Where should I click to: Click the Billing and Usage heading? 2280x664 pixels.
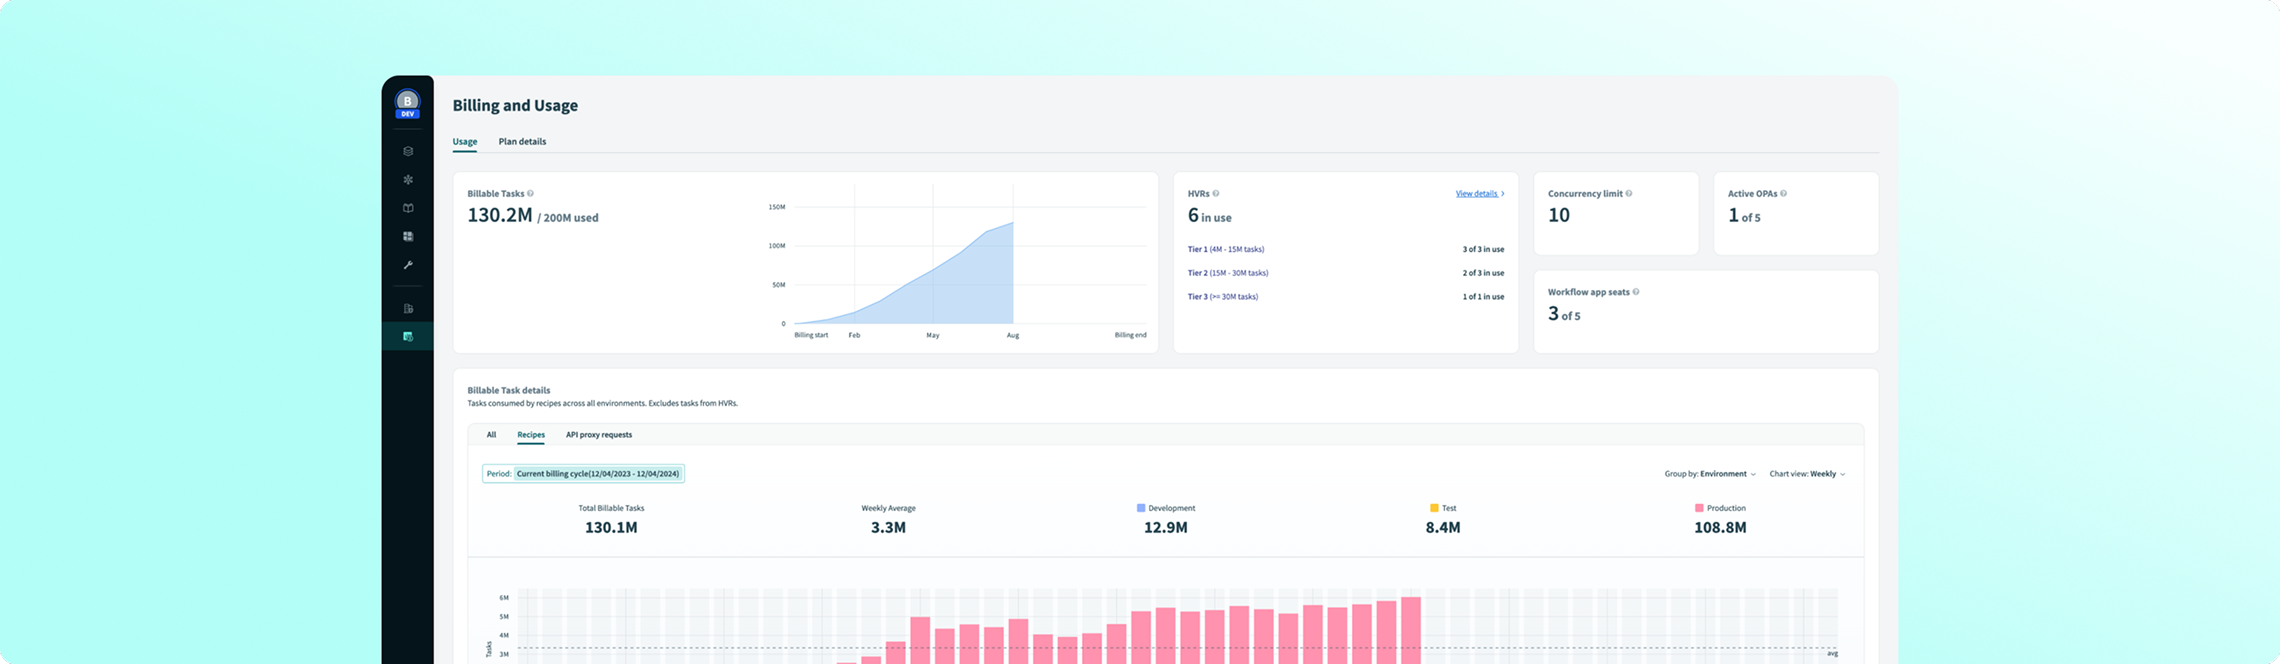[x=515, y=106]
